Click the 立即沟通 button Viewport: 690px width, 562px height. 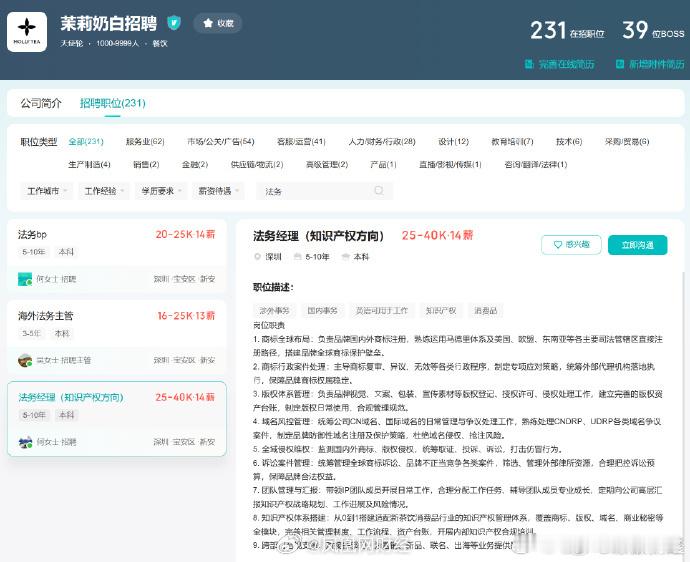point(638,245)
